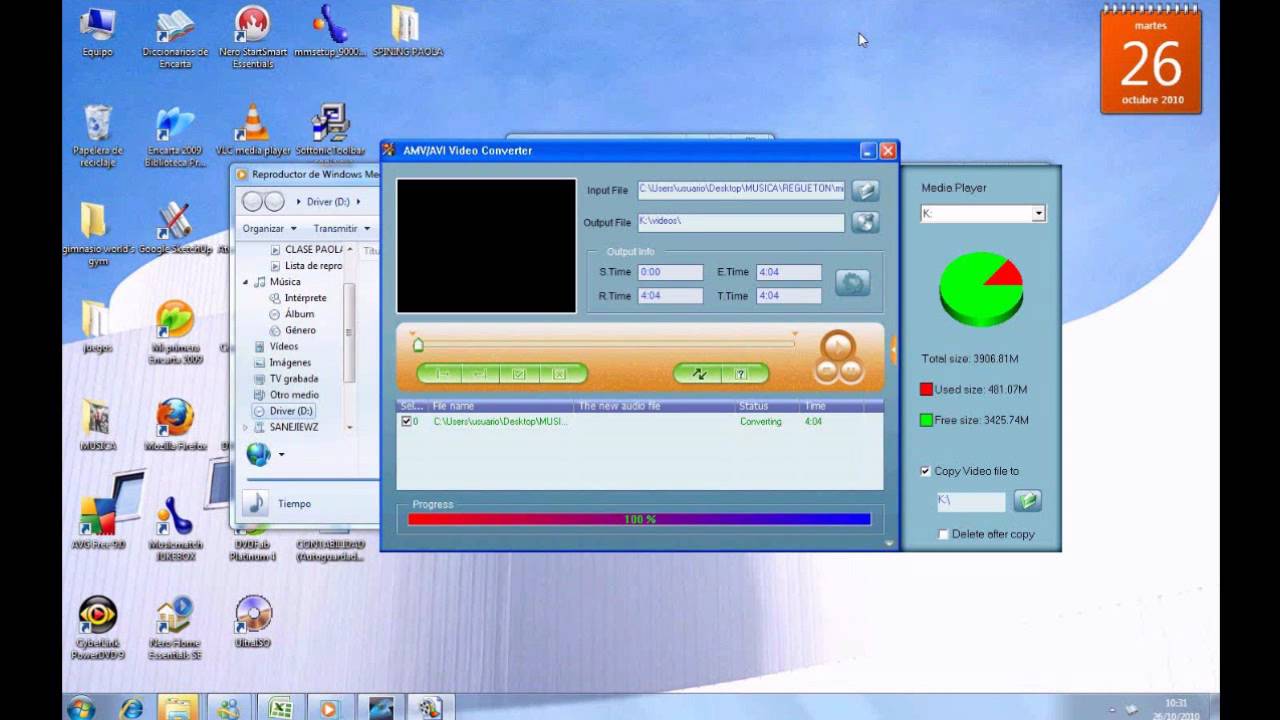Image resolution: width=1280 pixels, height=720 pixels.
Task: Click the Time column header
Action: [833, 407]
